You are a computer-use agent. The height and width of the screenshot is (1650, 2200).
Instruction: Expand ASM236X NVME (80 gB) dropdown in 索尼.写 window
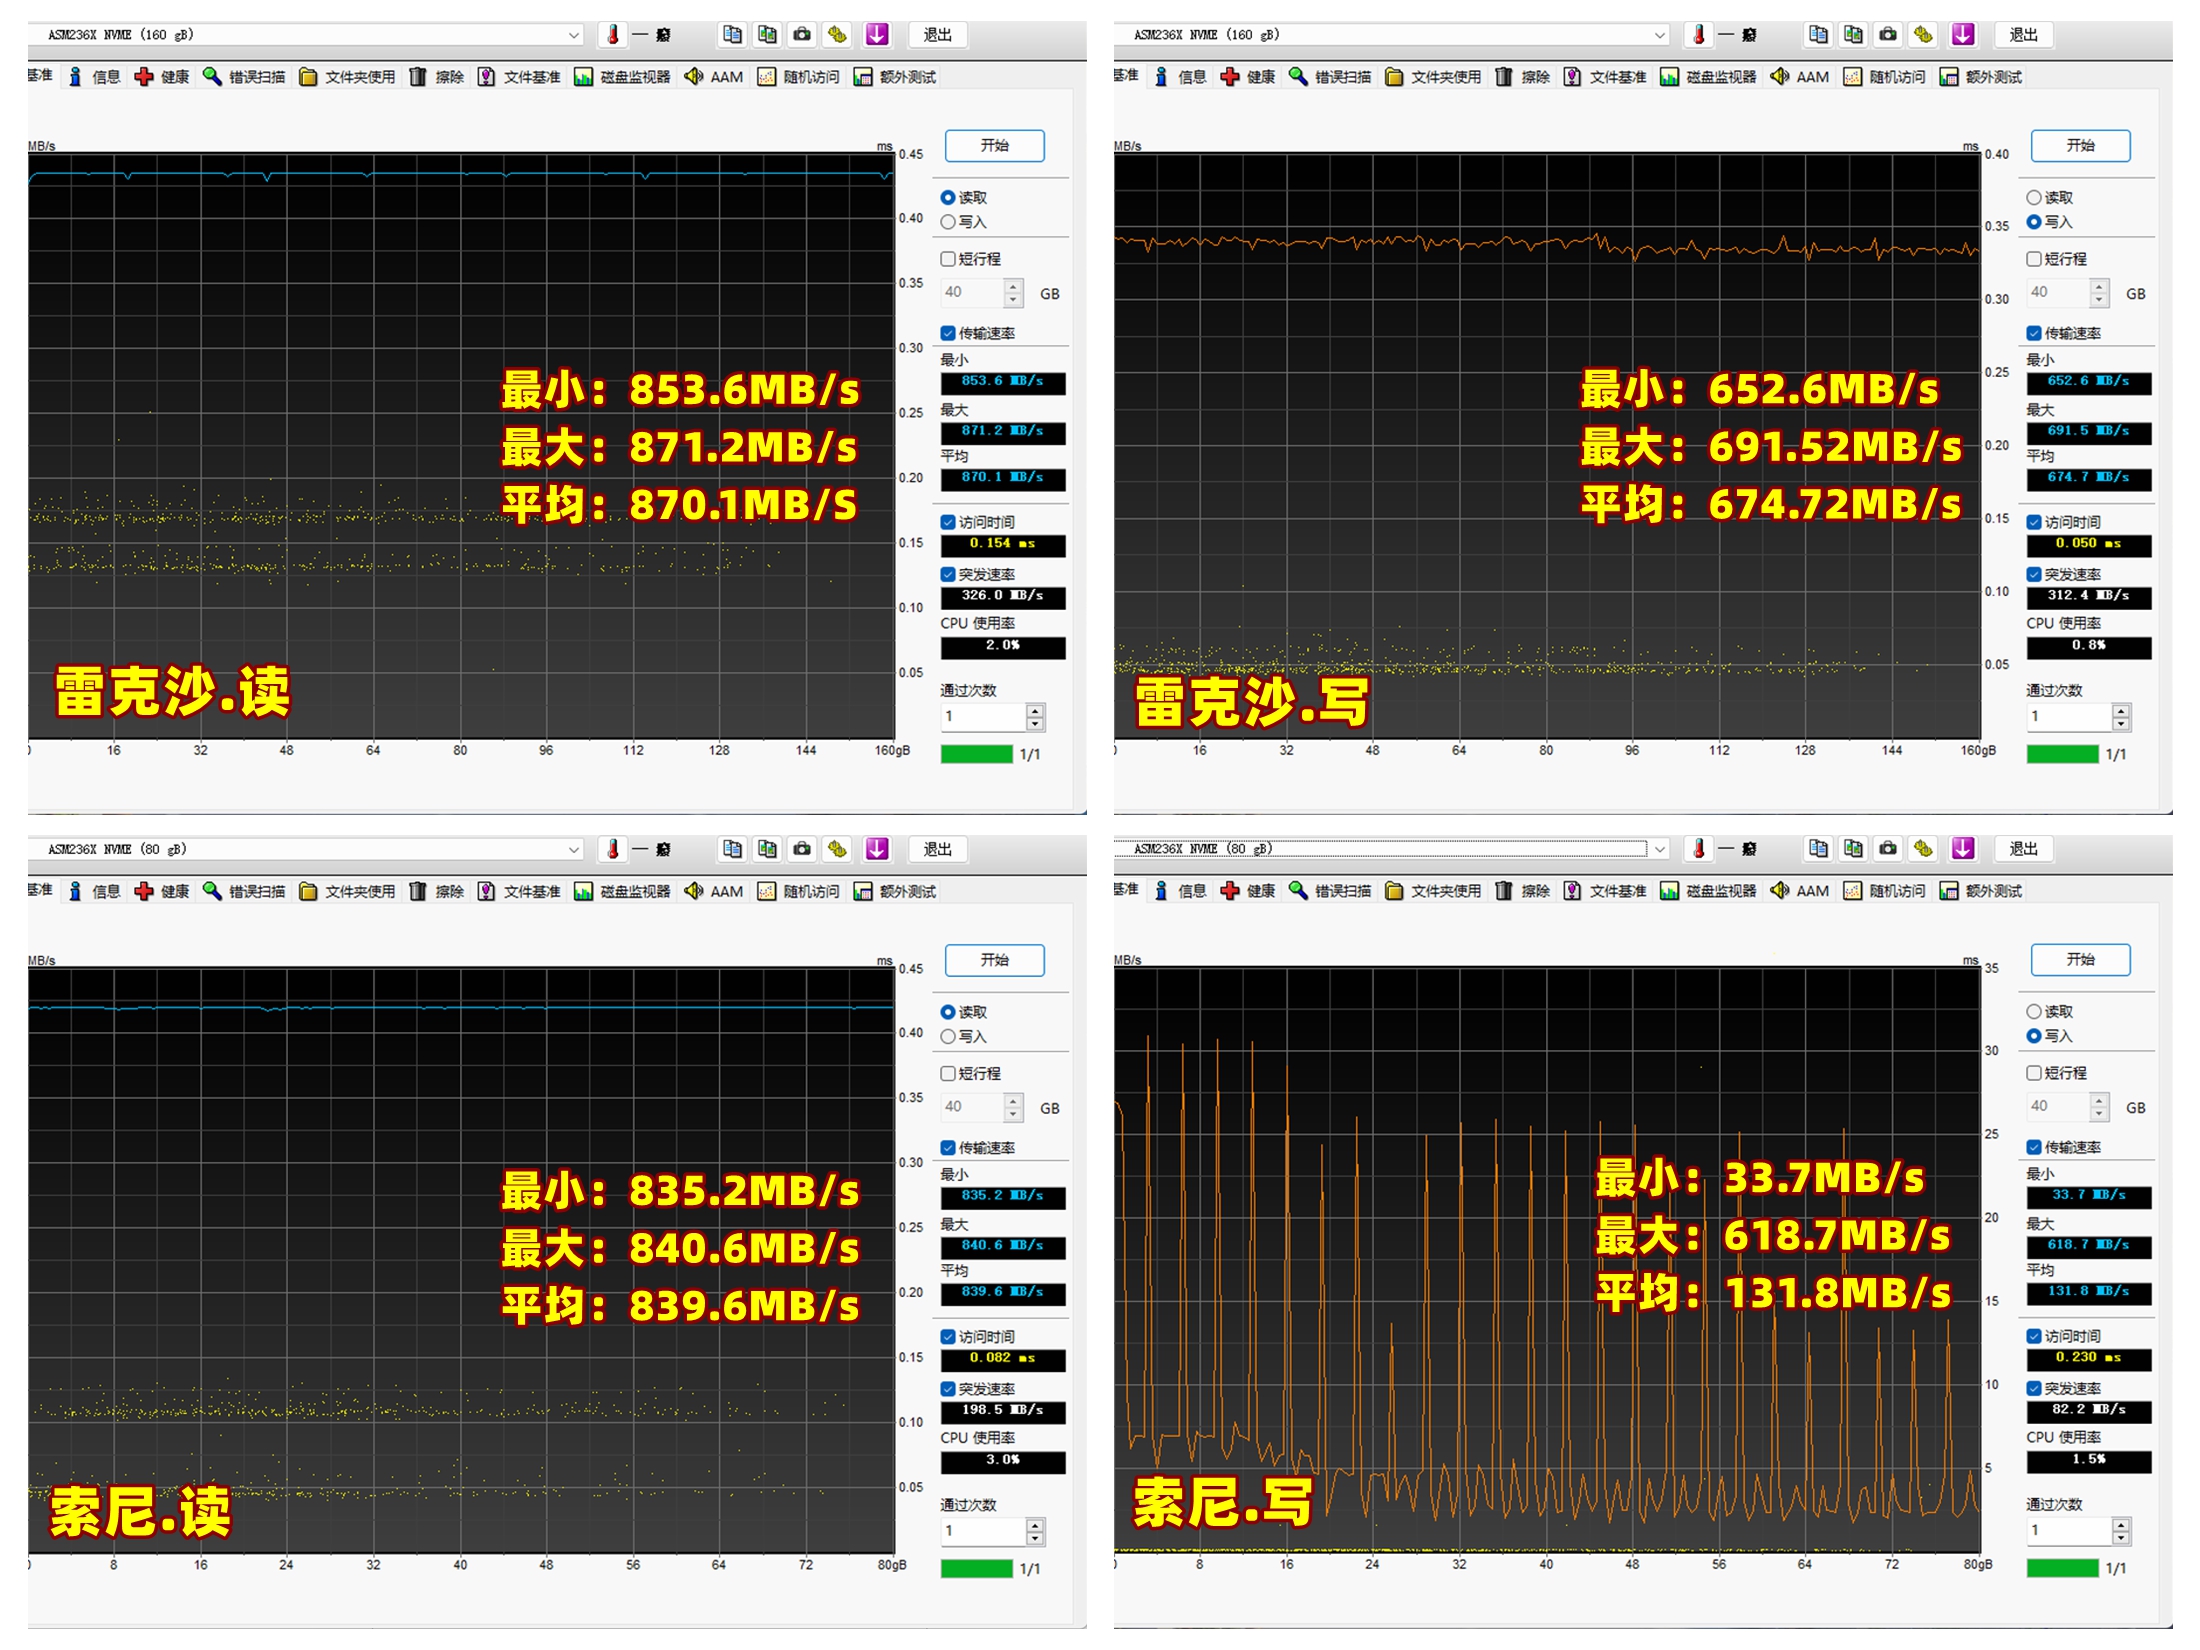tap(1660, 849)
